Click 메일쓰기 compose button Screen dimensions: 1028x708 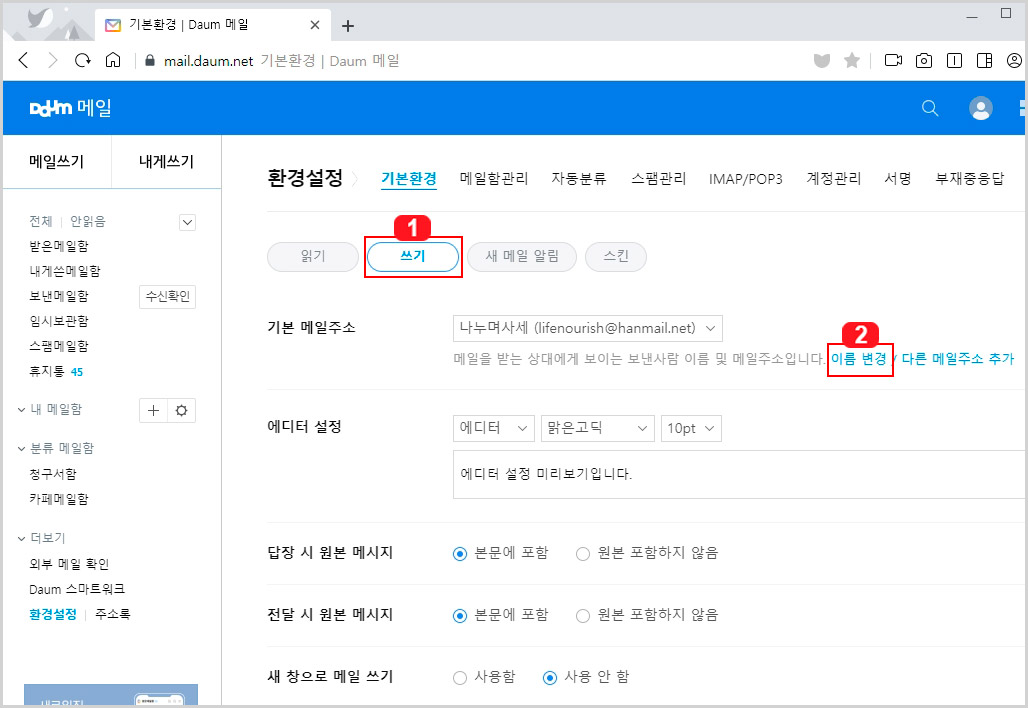point(56,161)
